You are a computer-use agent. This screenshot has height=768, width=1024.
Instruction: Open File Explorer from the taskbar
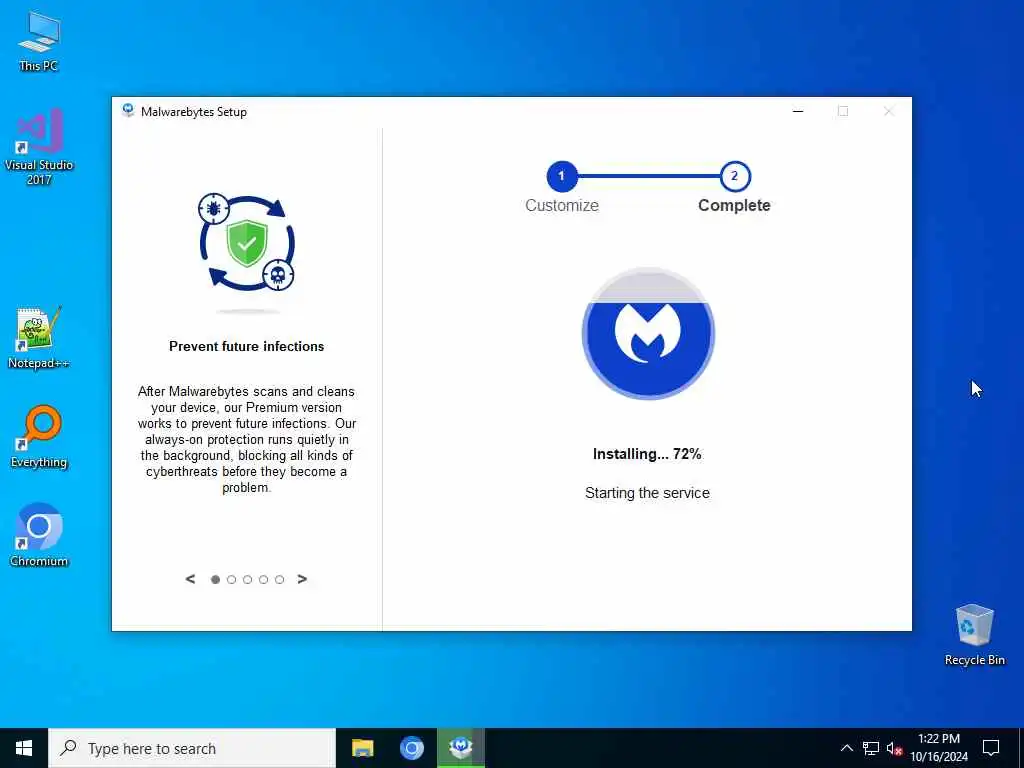(362, 748)
